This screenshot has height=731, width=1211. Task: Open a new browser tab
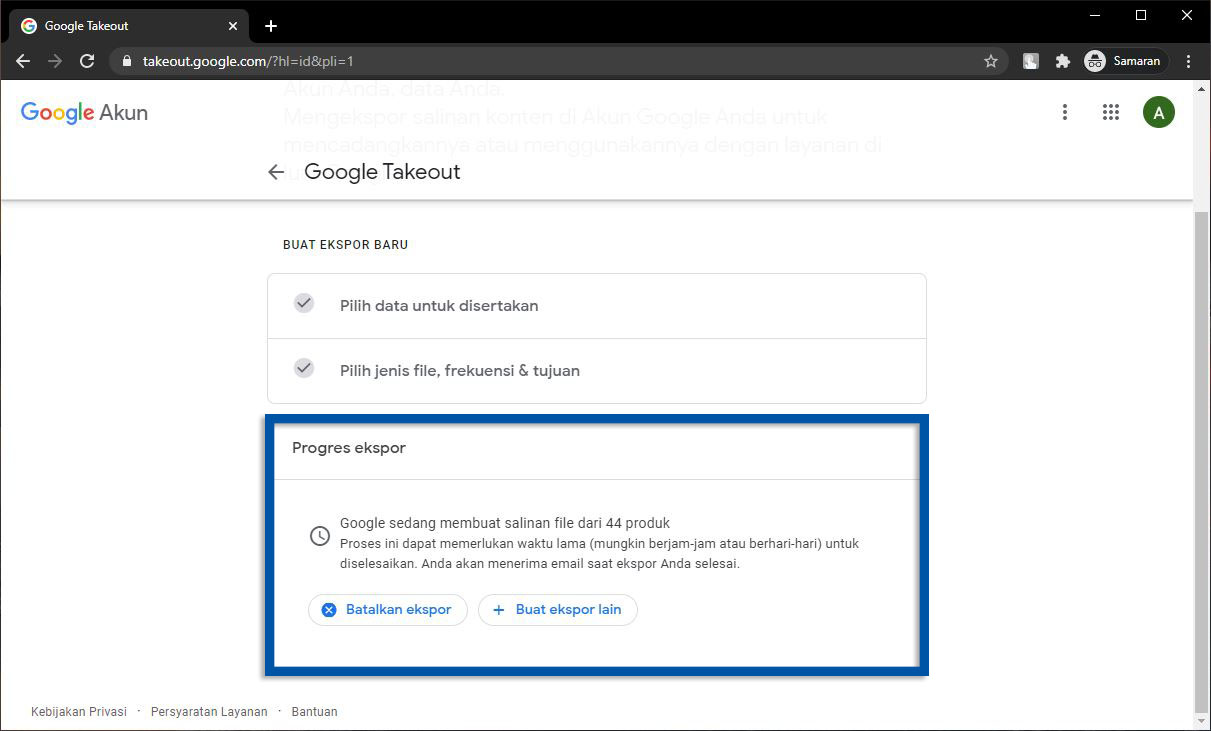pyautogui.click(x=271, y=26)
